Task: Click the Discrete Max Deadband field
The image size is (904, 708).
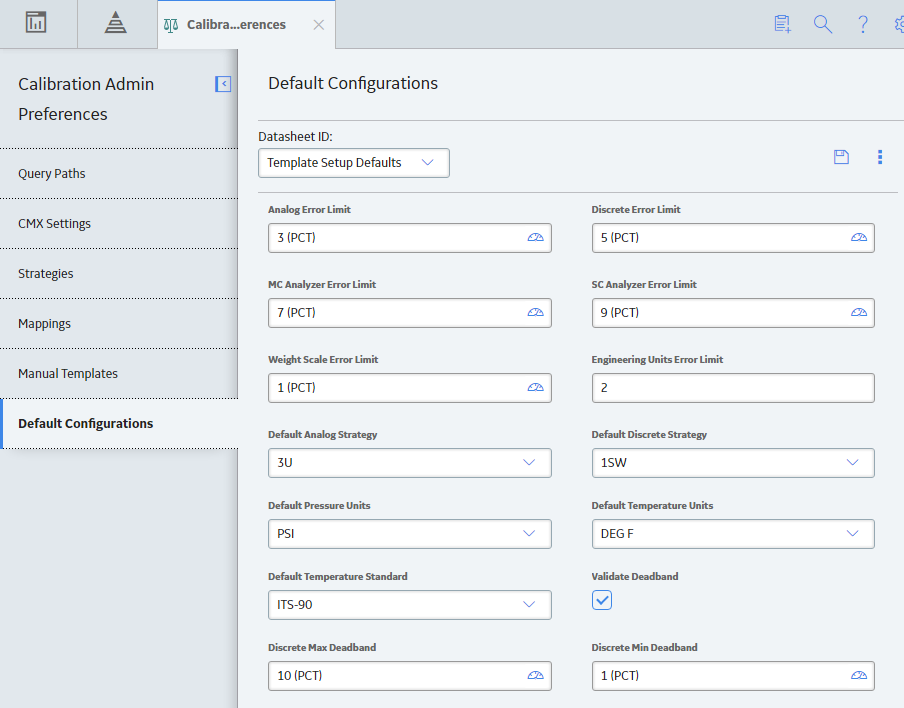Action: 410,675
